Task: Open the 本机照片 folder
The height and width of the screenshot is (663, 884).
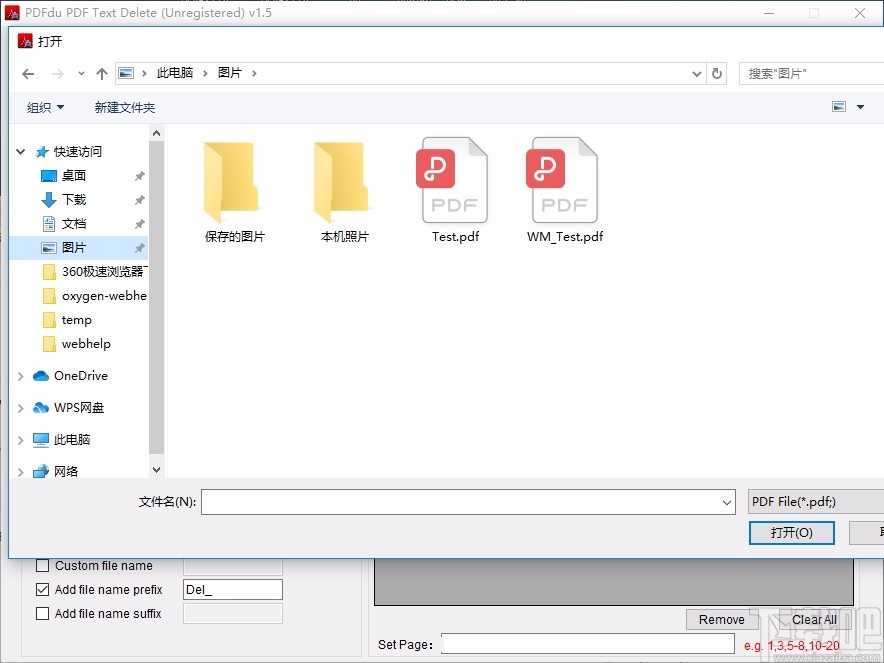Action: click(343, 180)
